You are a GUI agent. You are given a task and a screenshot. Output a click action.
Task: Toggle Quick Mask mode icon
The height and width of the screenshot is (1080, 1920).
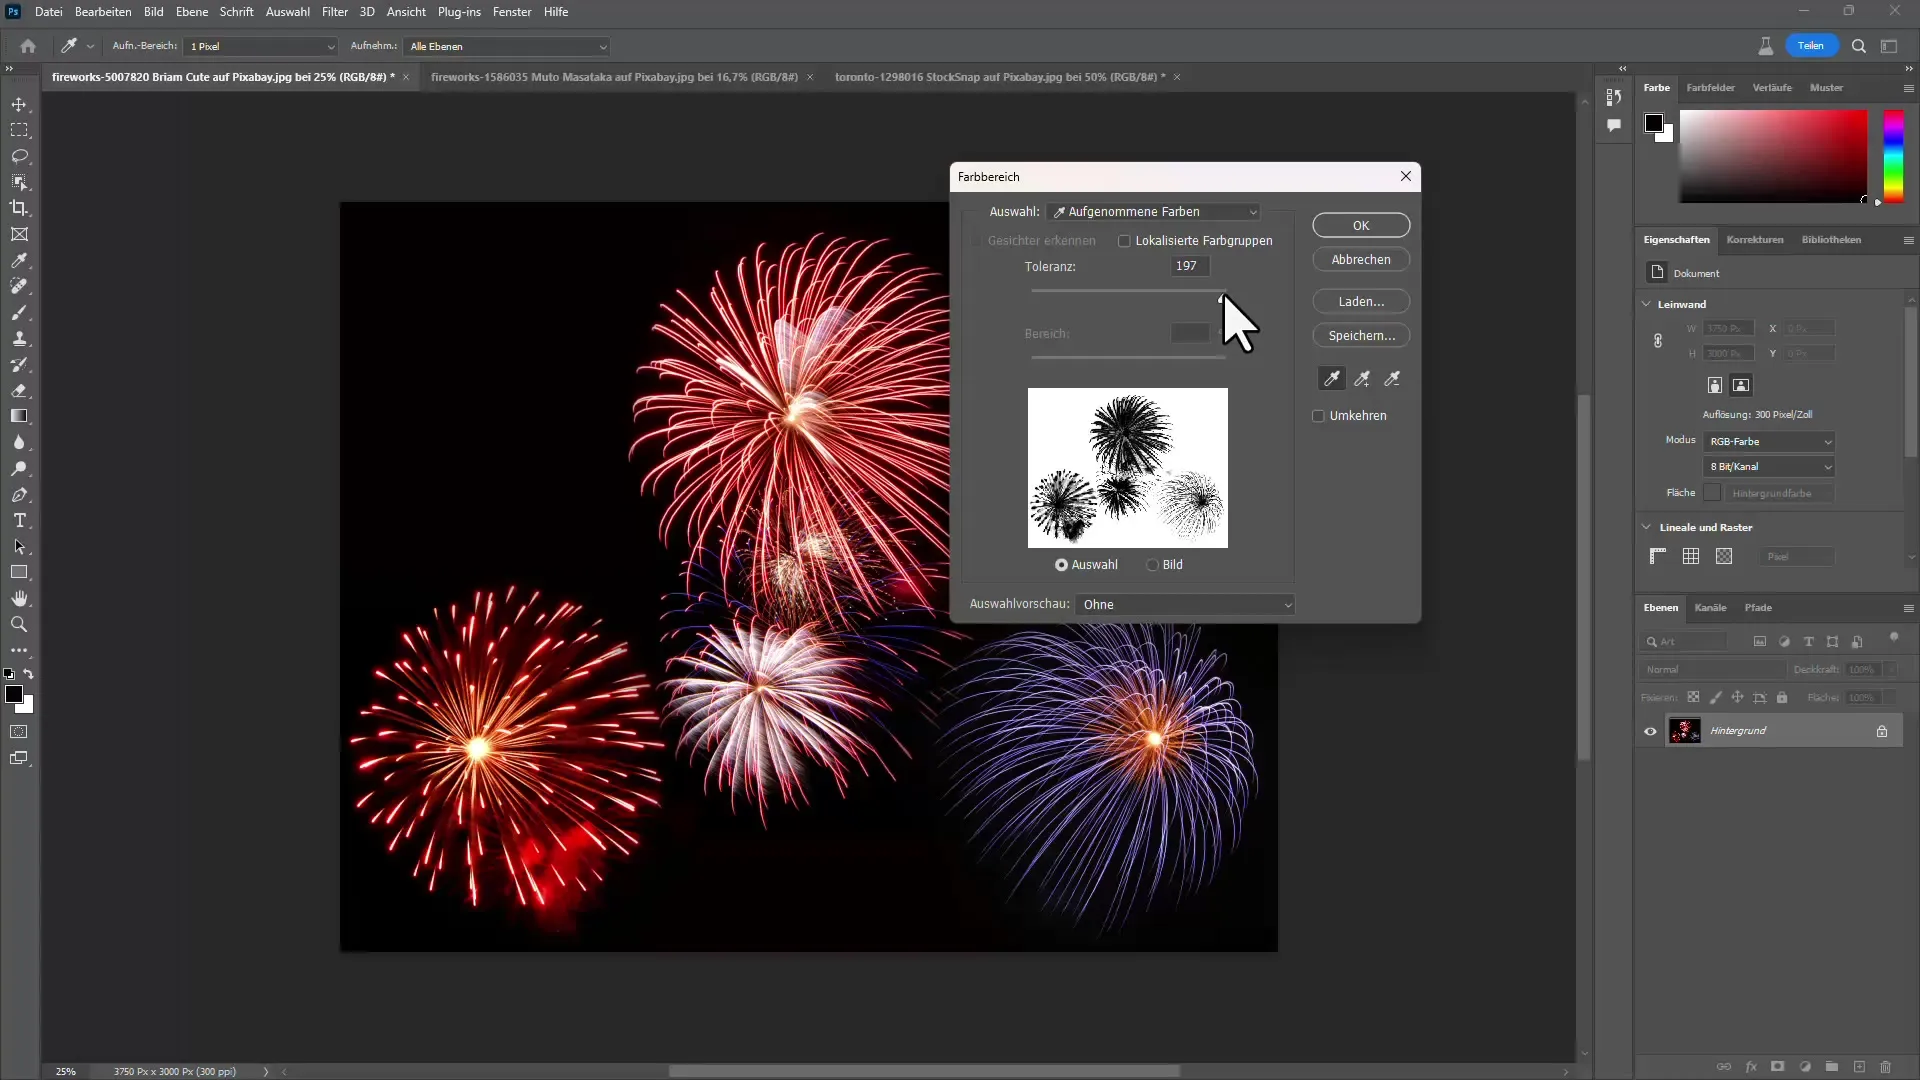pyautogui.click(x=19, y=732)
